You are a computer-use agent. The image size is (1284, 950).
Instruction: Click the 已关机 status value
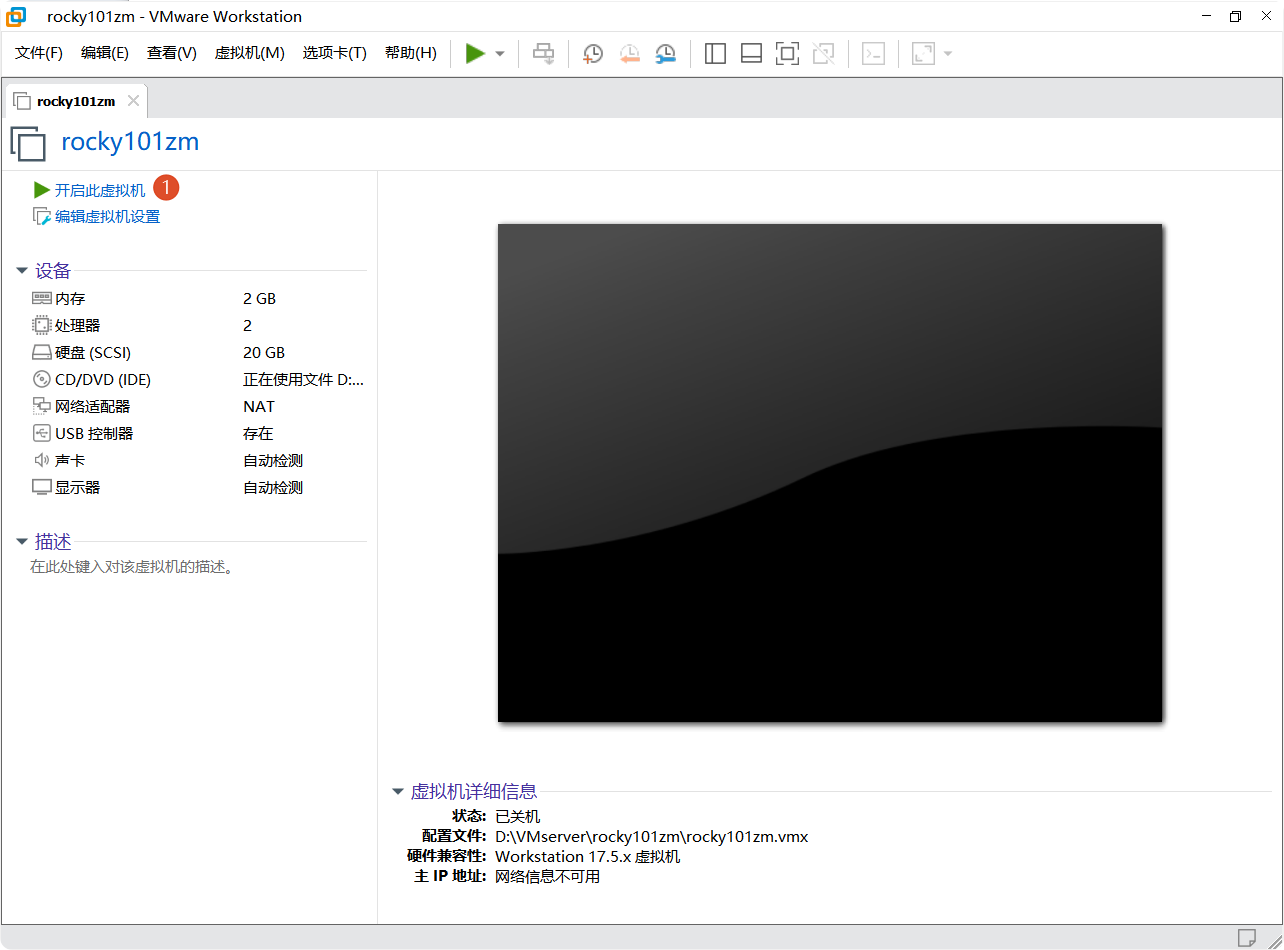[x=518, y=817]
